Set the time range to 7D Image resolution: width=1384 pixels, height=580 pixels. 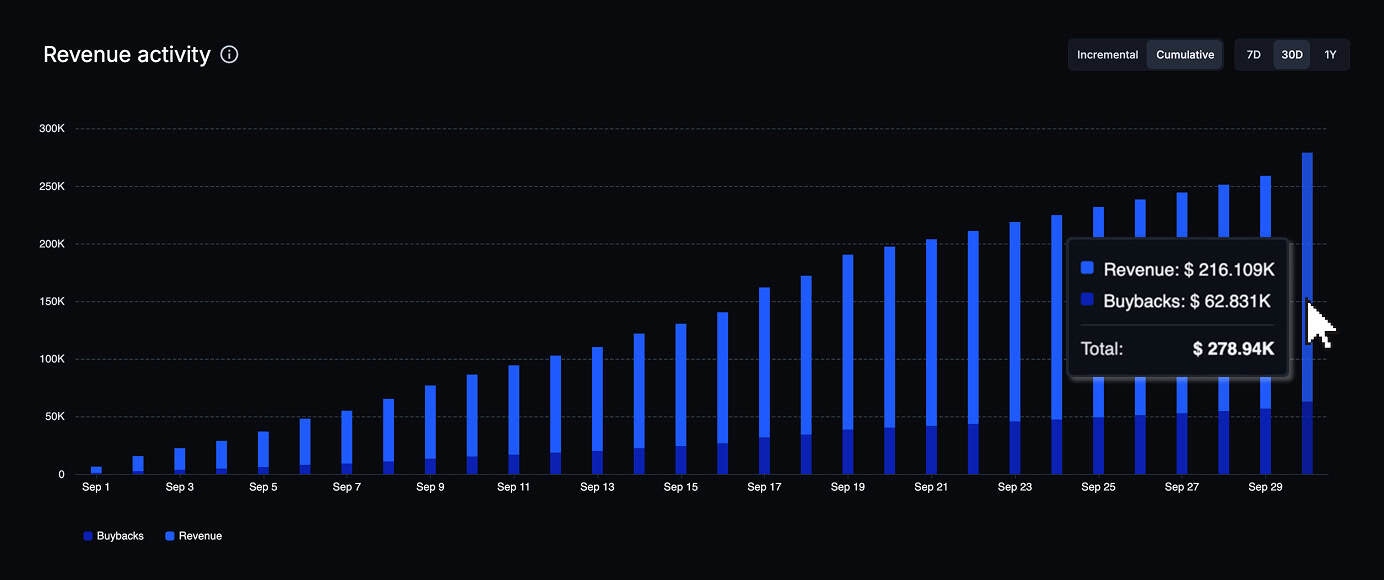click(1253, 55)
